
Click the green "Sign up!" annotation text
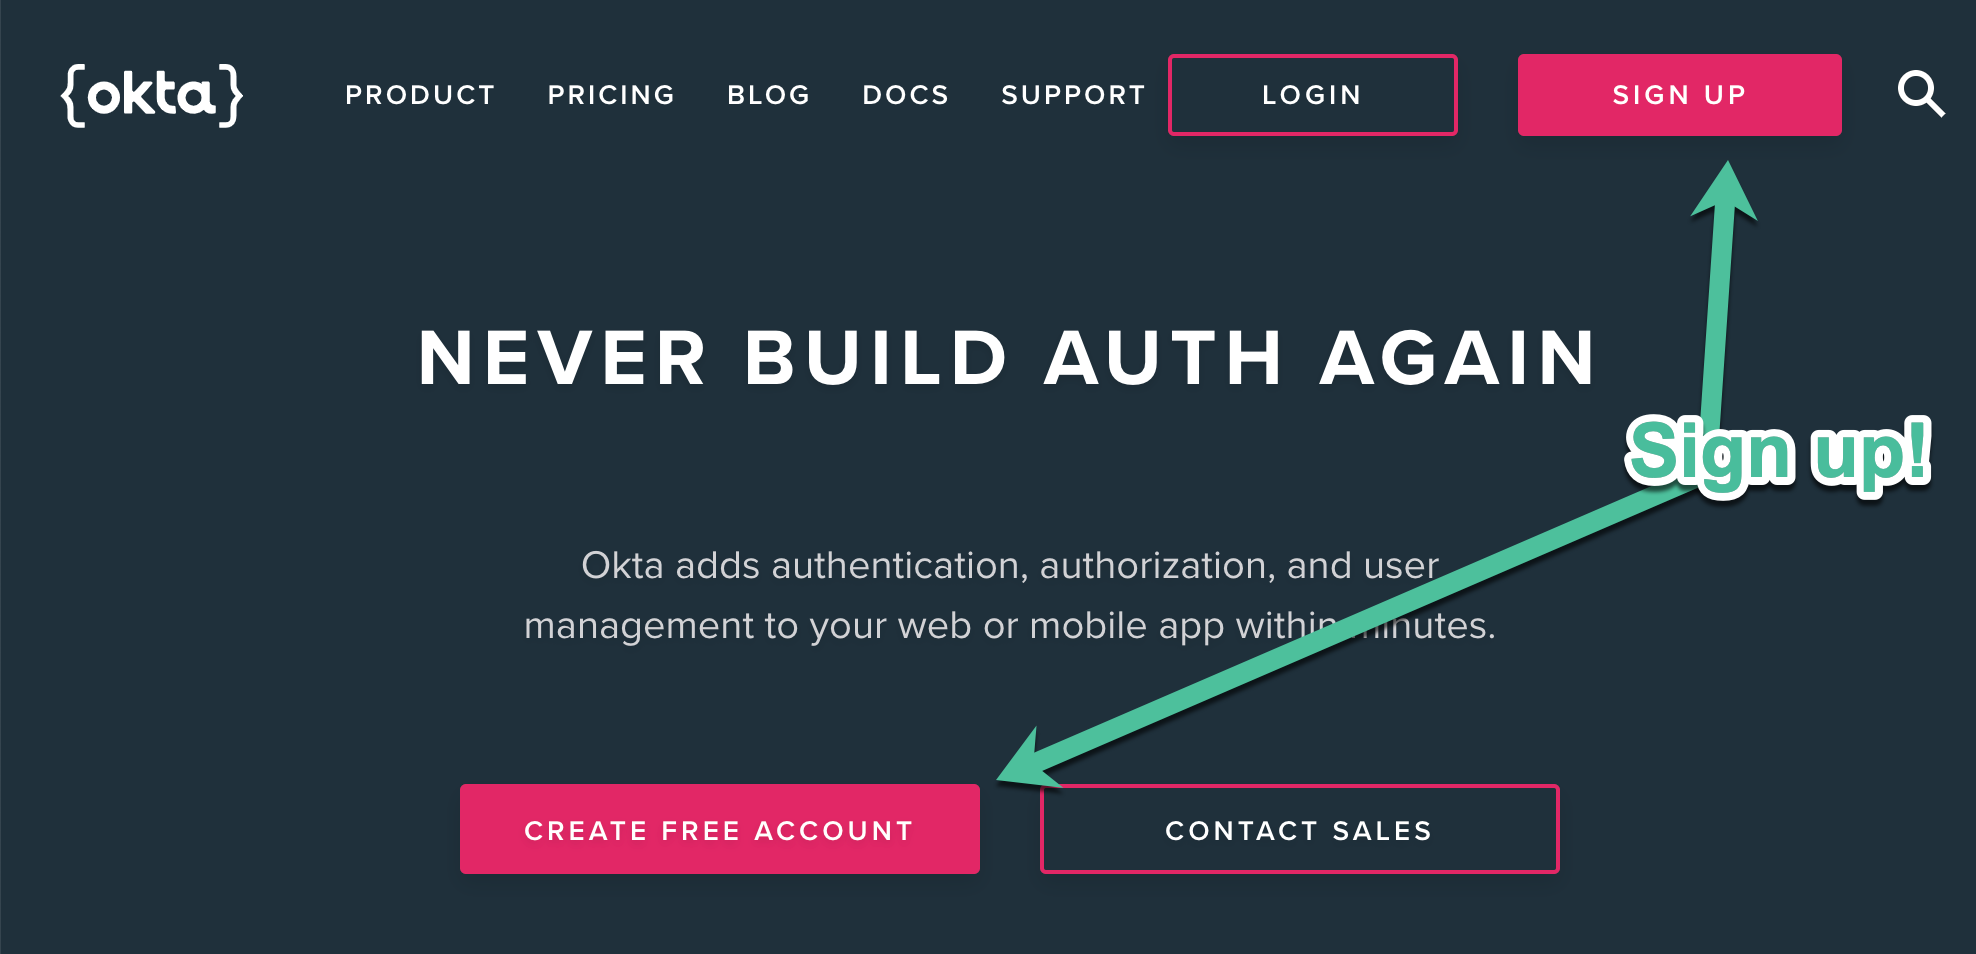tap(1778, 453)
